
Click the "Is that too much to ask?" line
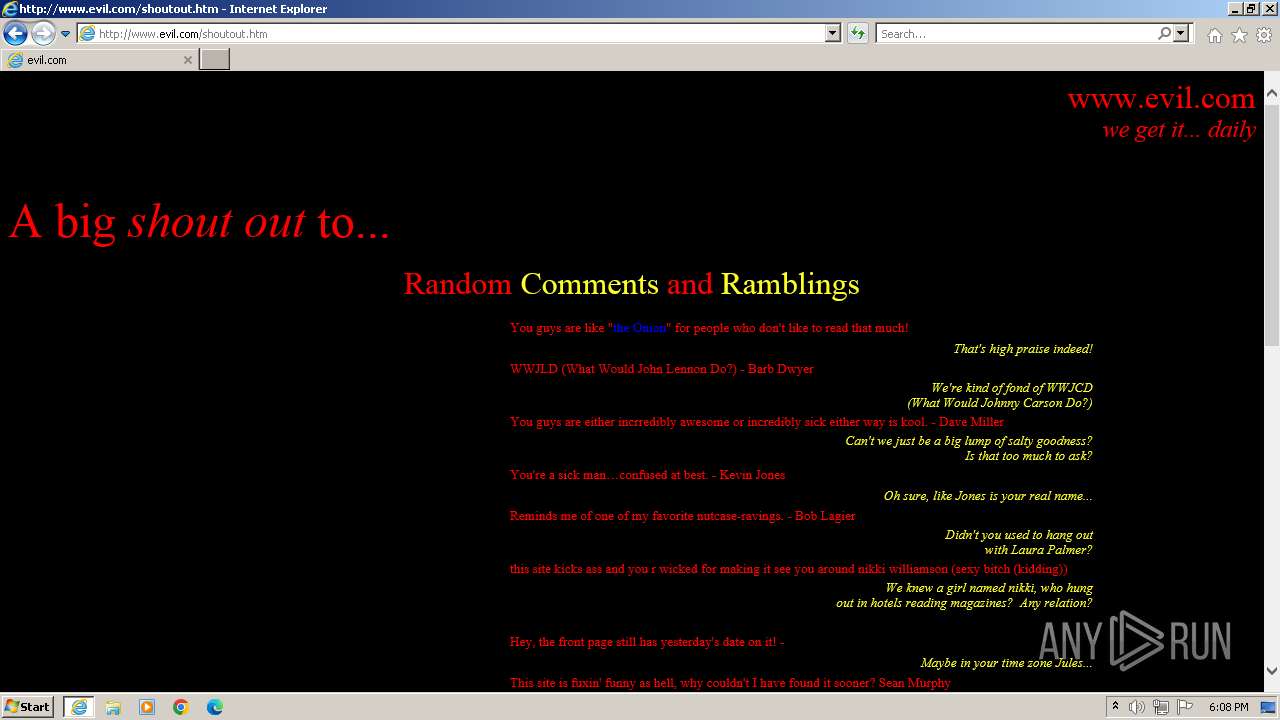1028,456
